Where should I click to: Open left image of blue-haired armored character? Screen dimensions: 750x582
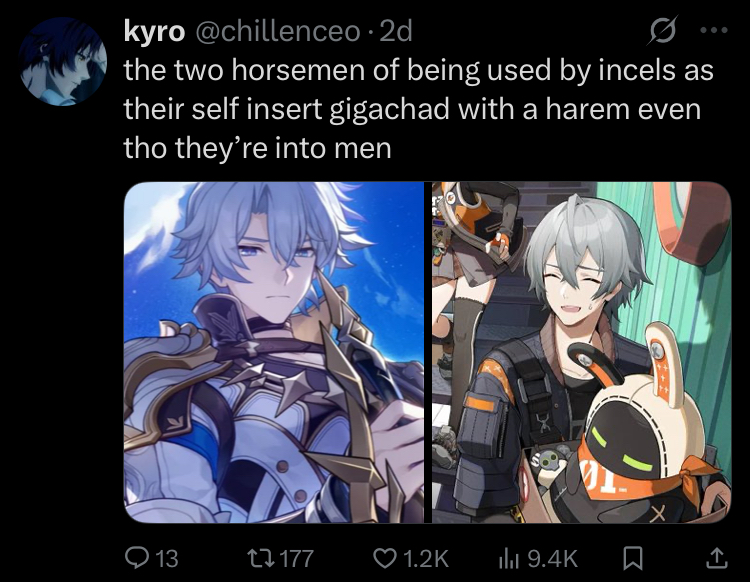(x=274, y=352)
